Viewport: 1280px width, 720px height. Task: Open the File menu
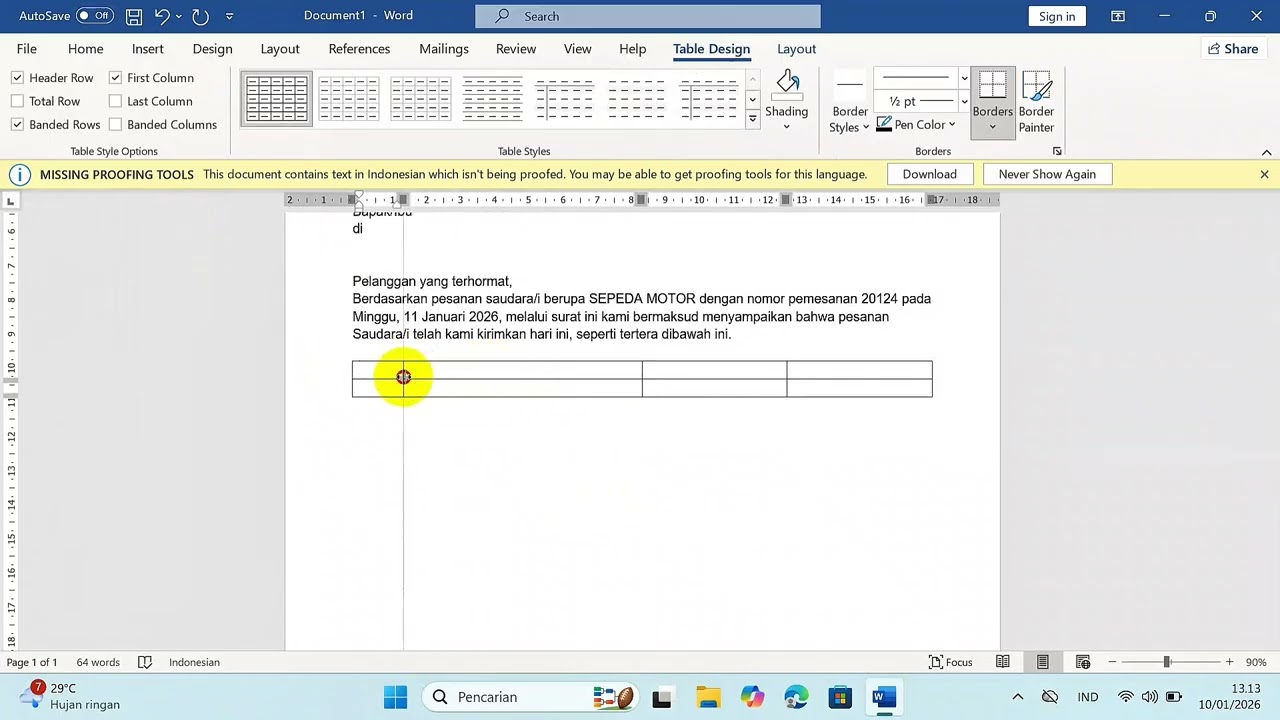(27, 49)
